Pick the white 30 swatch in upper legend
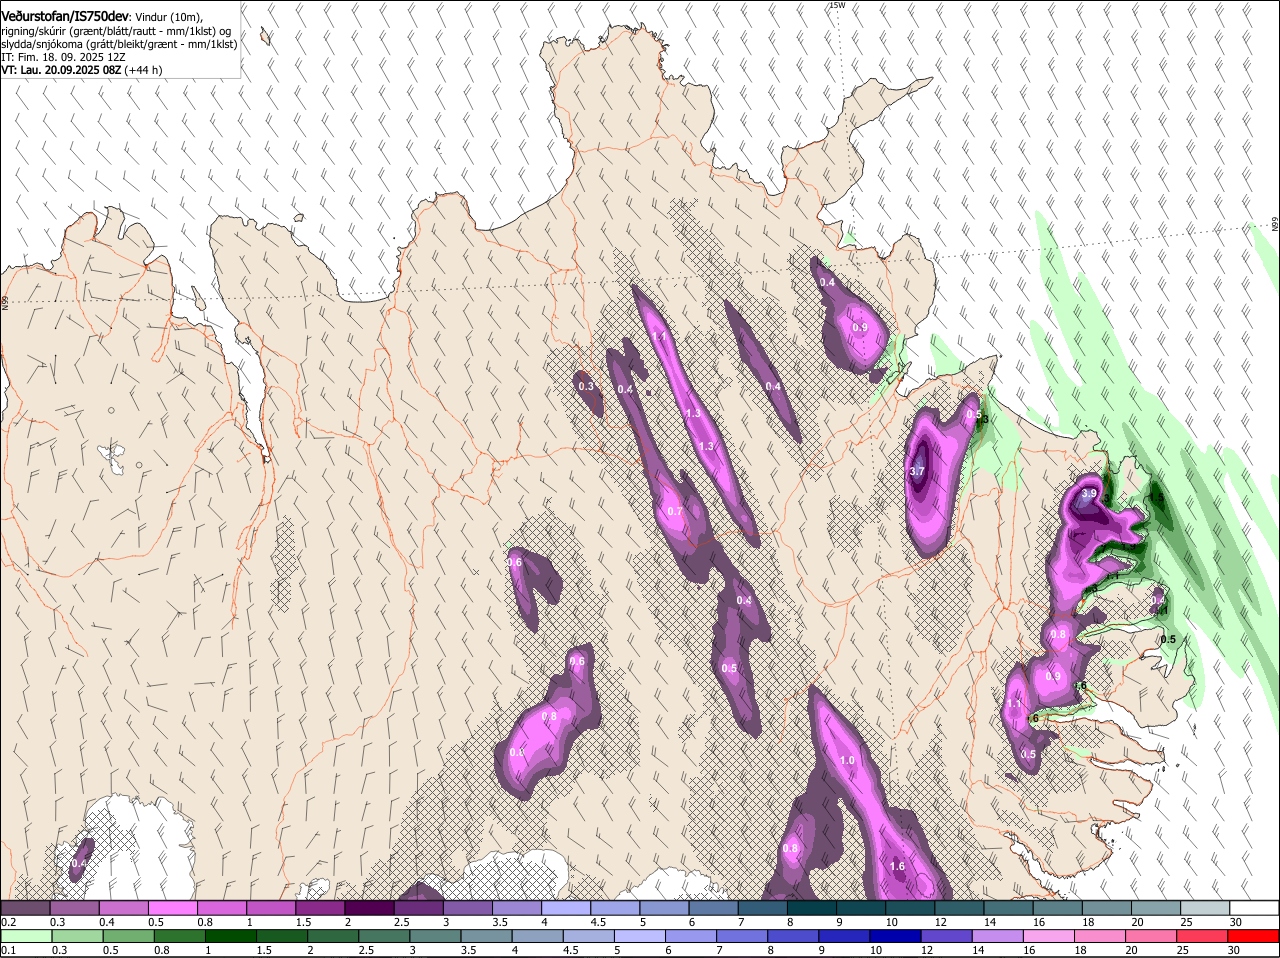This screenshot has width=1280, height=958. 1254,908
